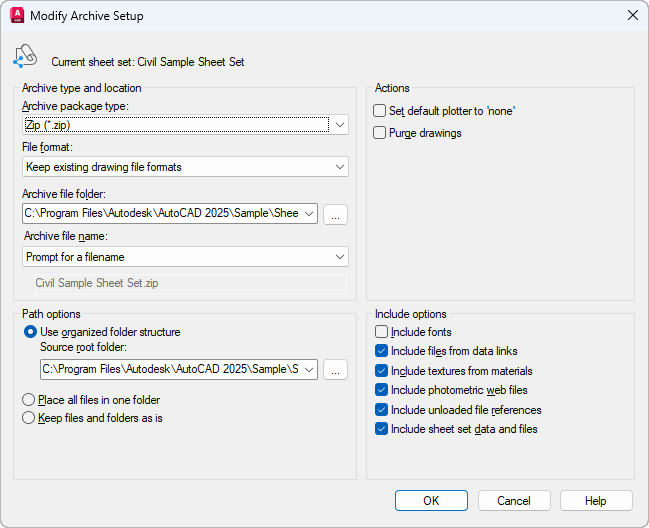Click the sheet set icon beside current sheet set
Viewport: 649px width, 528px height.
point(25,58)
